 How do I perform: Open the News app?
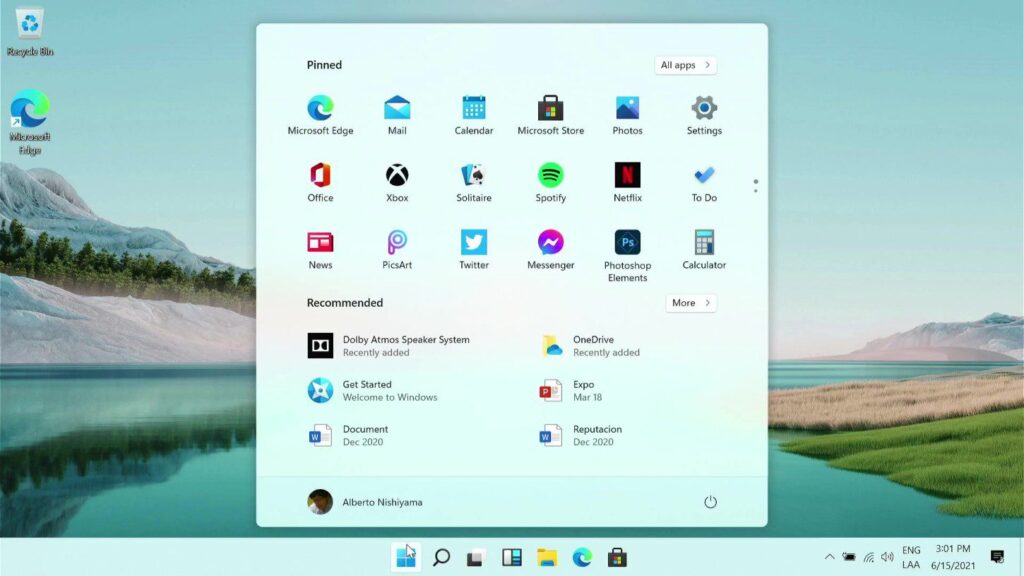pos(320,250)
